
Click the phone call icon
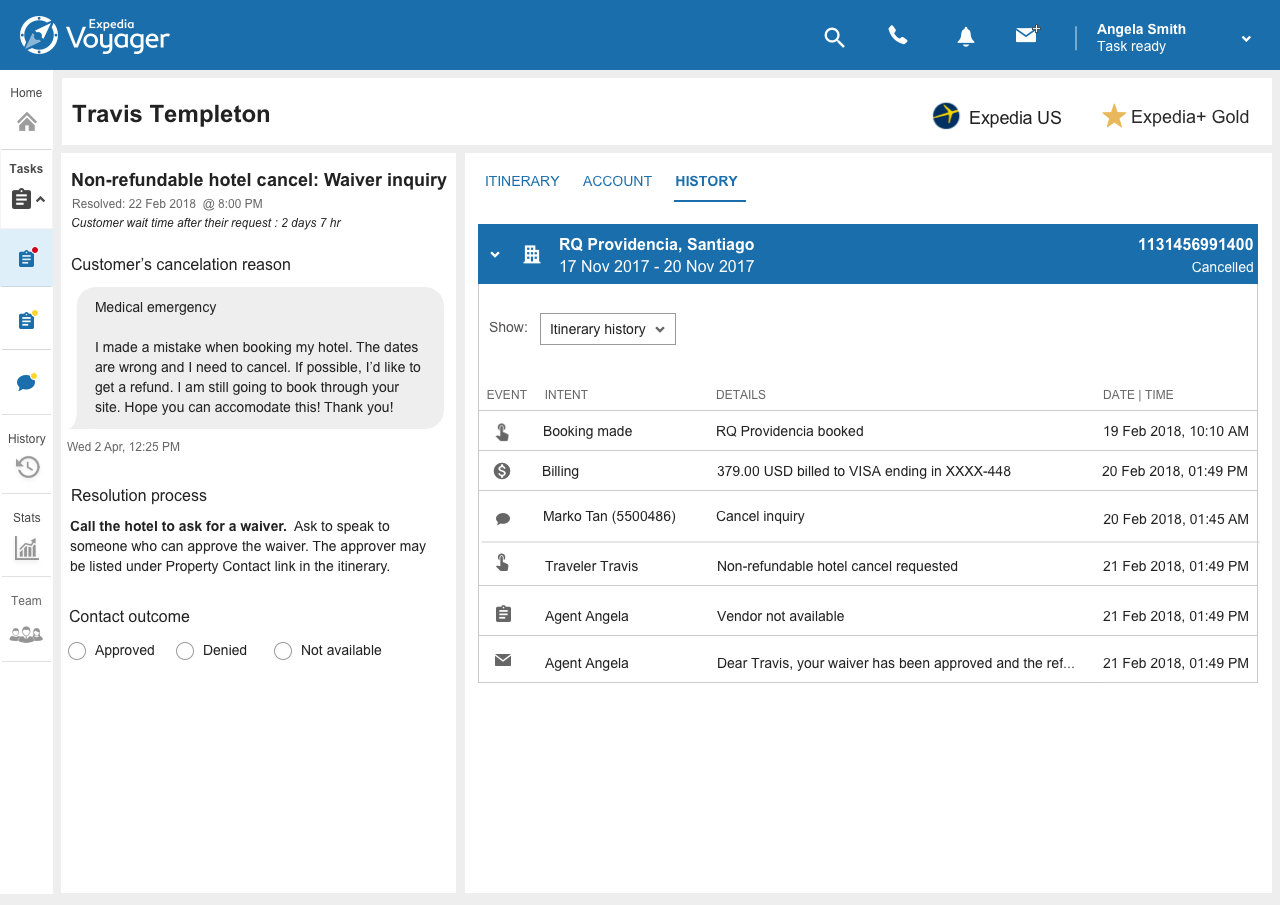(x=898, y=36)
